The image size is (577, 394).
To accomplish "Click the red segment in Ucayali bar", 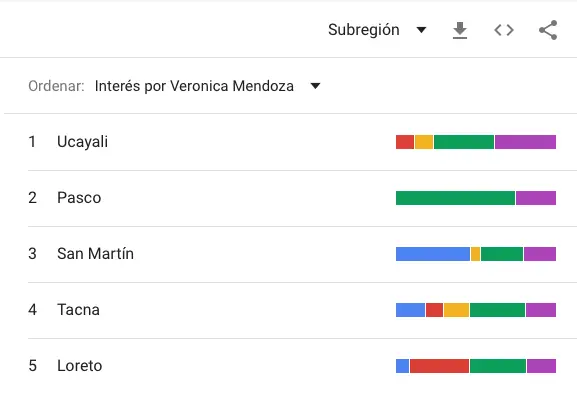I will tap(405, 142).
